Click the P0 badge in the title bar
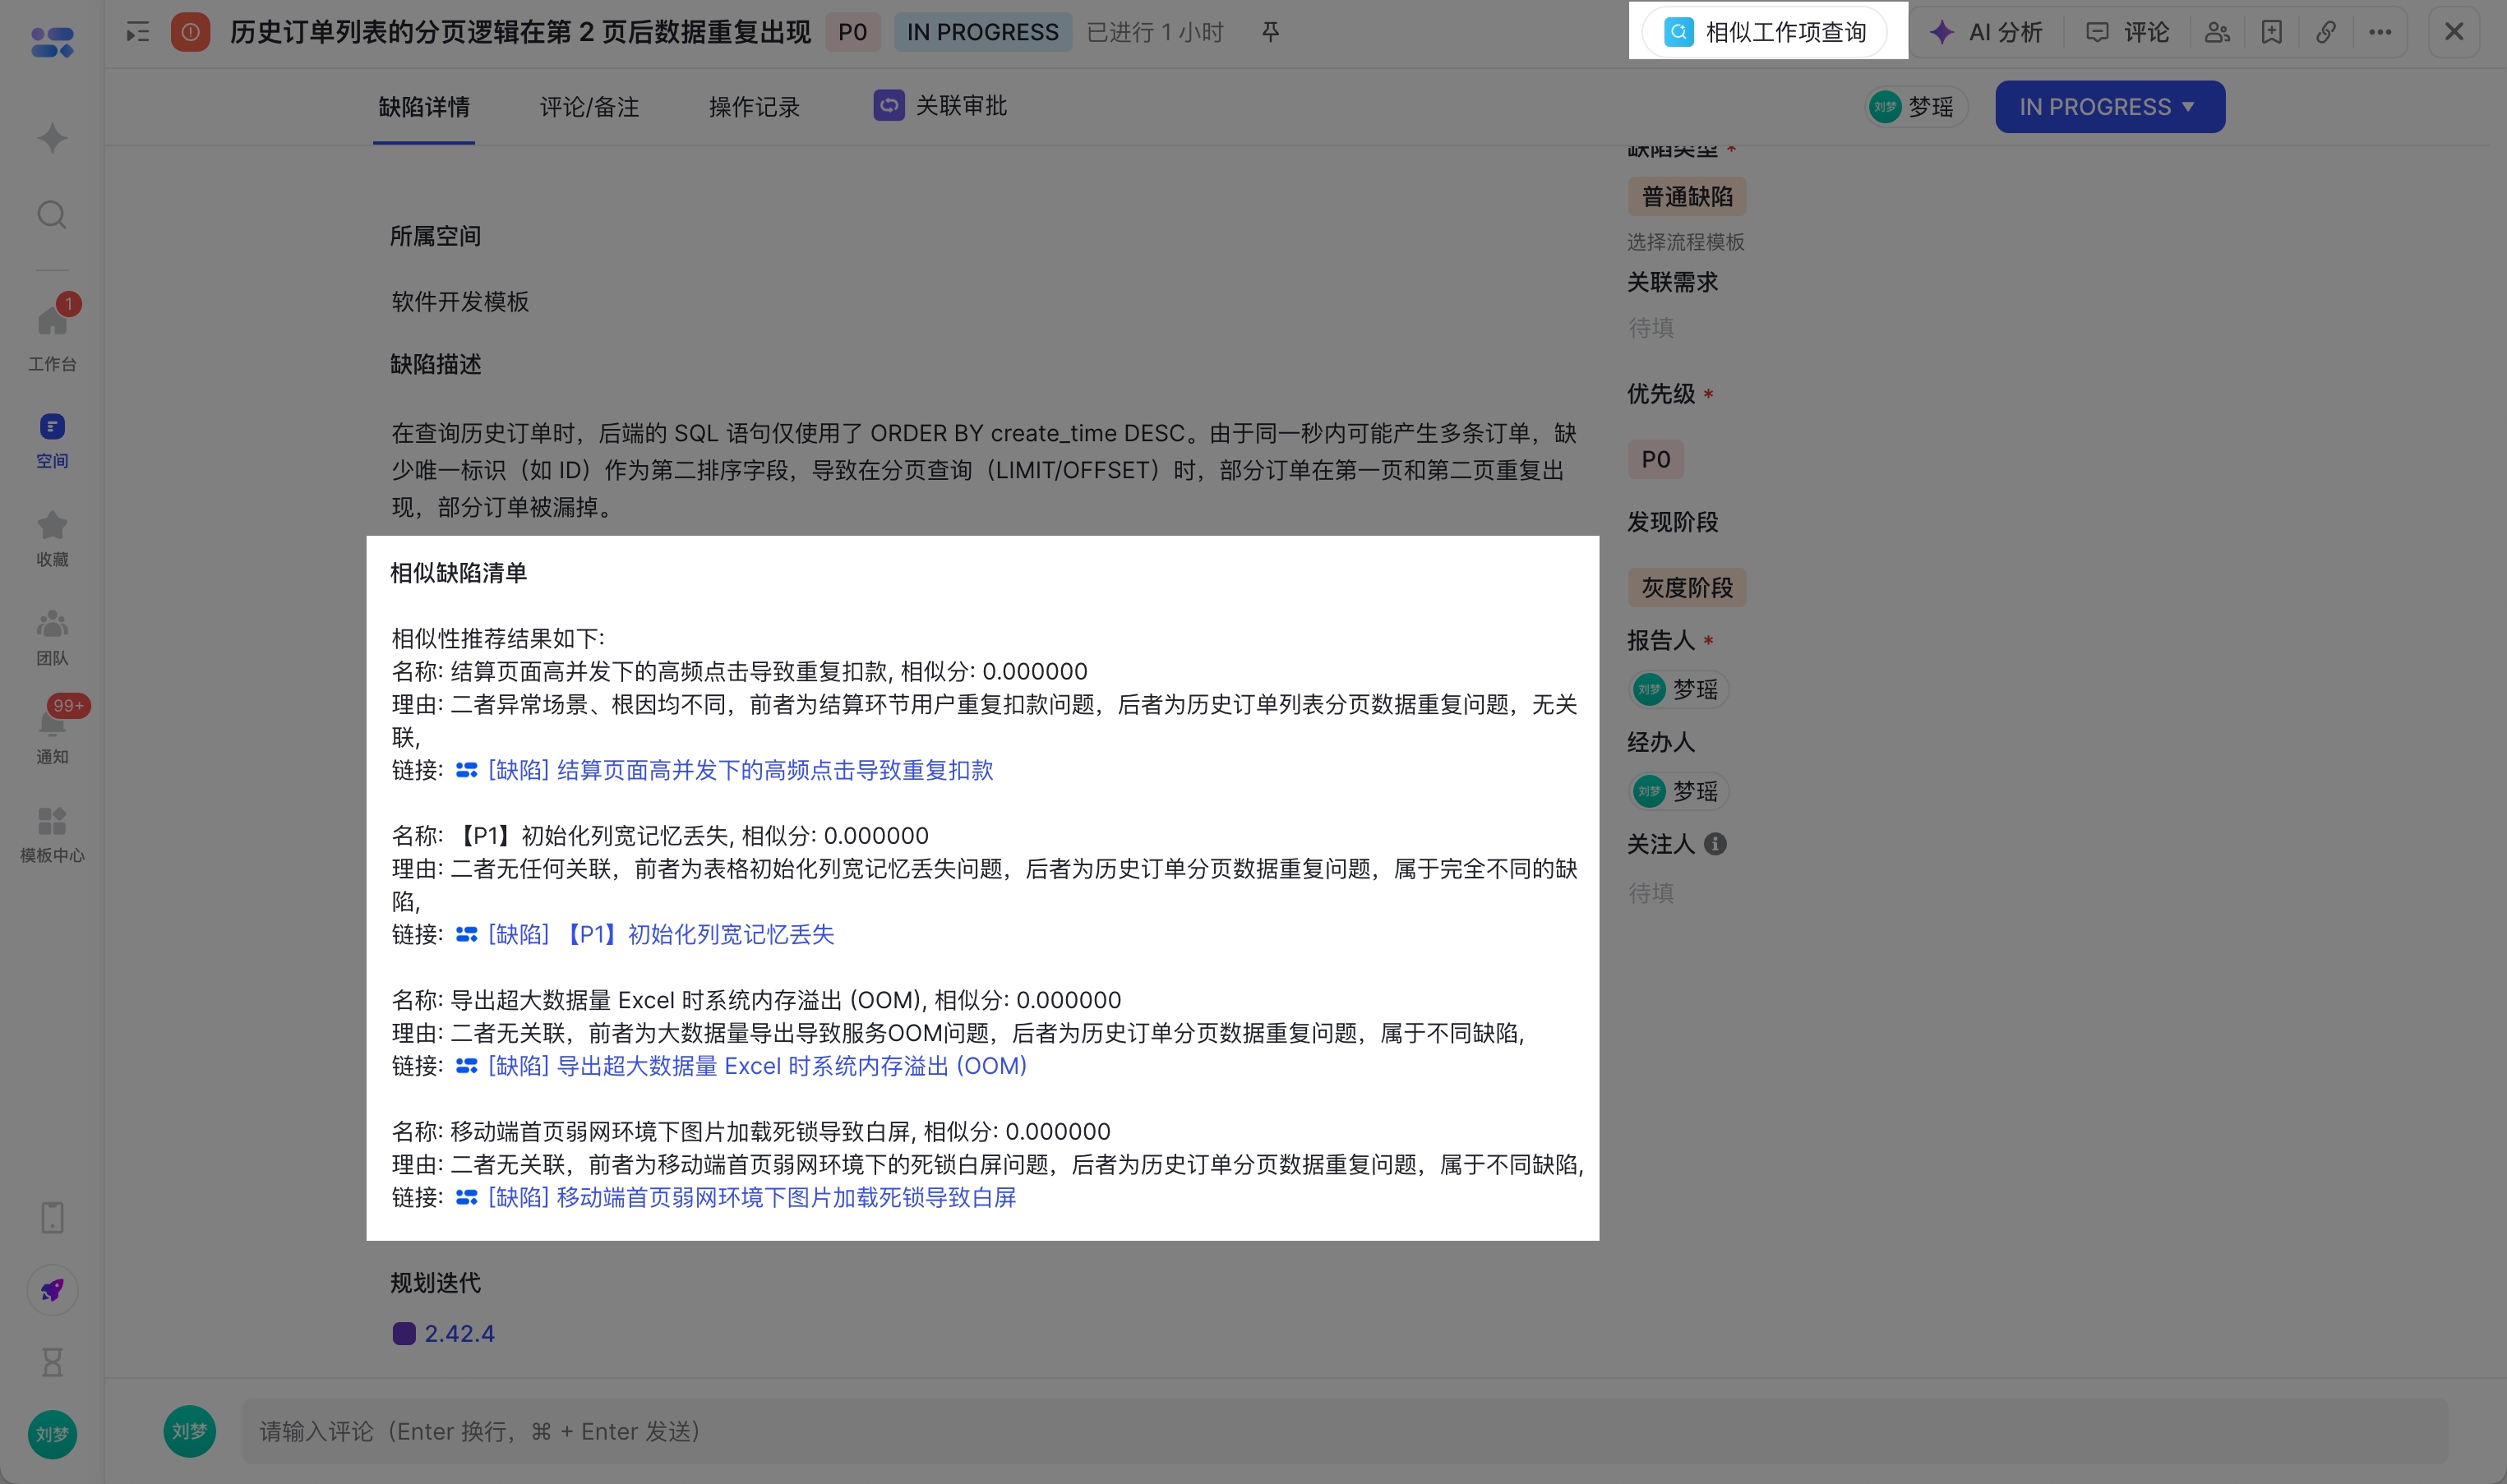The height and width of the screenshot is (1484, 2507). click(852, 32)
